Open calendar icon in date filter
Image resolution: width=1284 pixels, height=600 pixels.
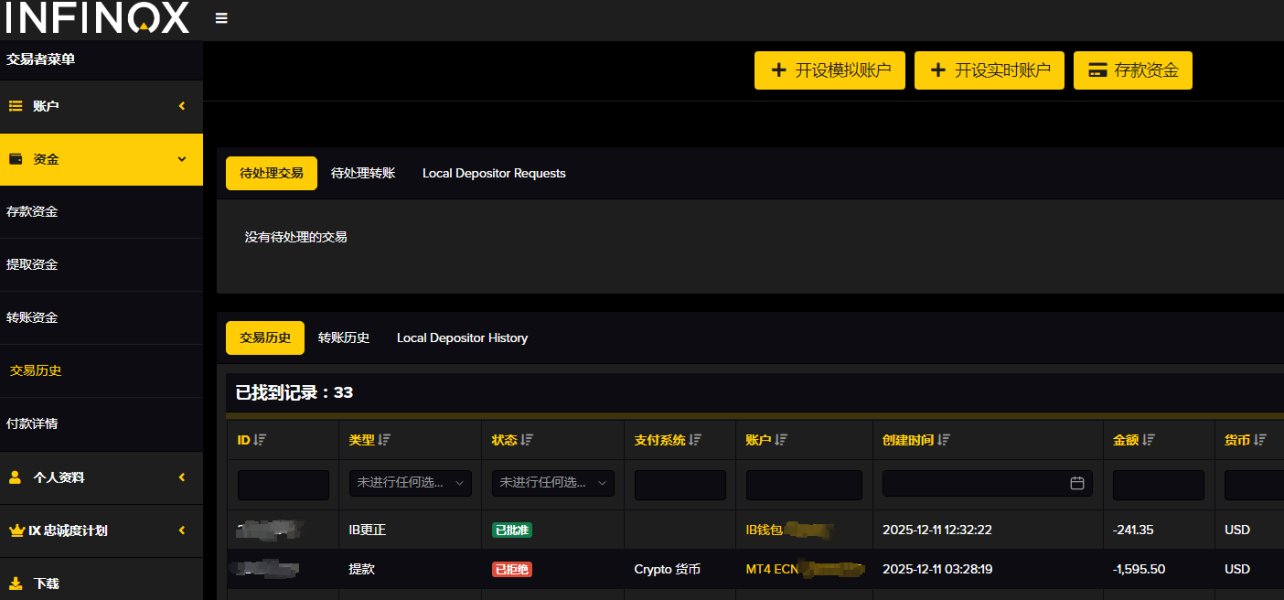(1077, 484)
